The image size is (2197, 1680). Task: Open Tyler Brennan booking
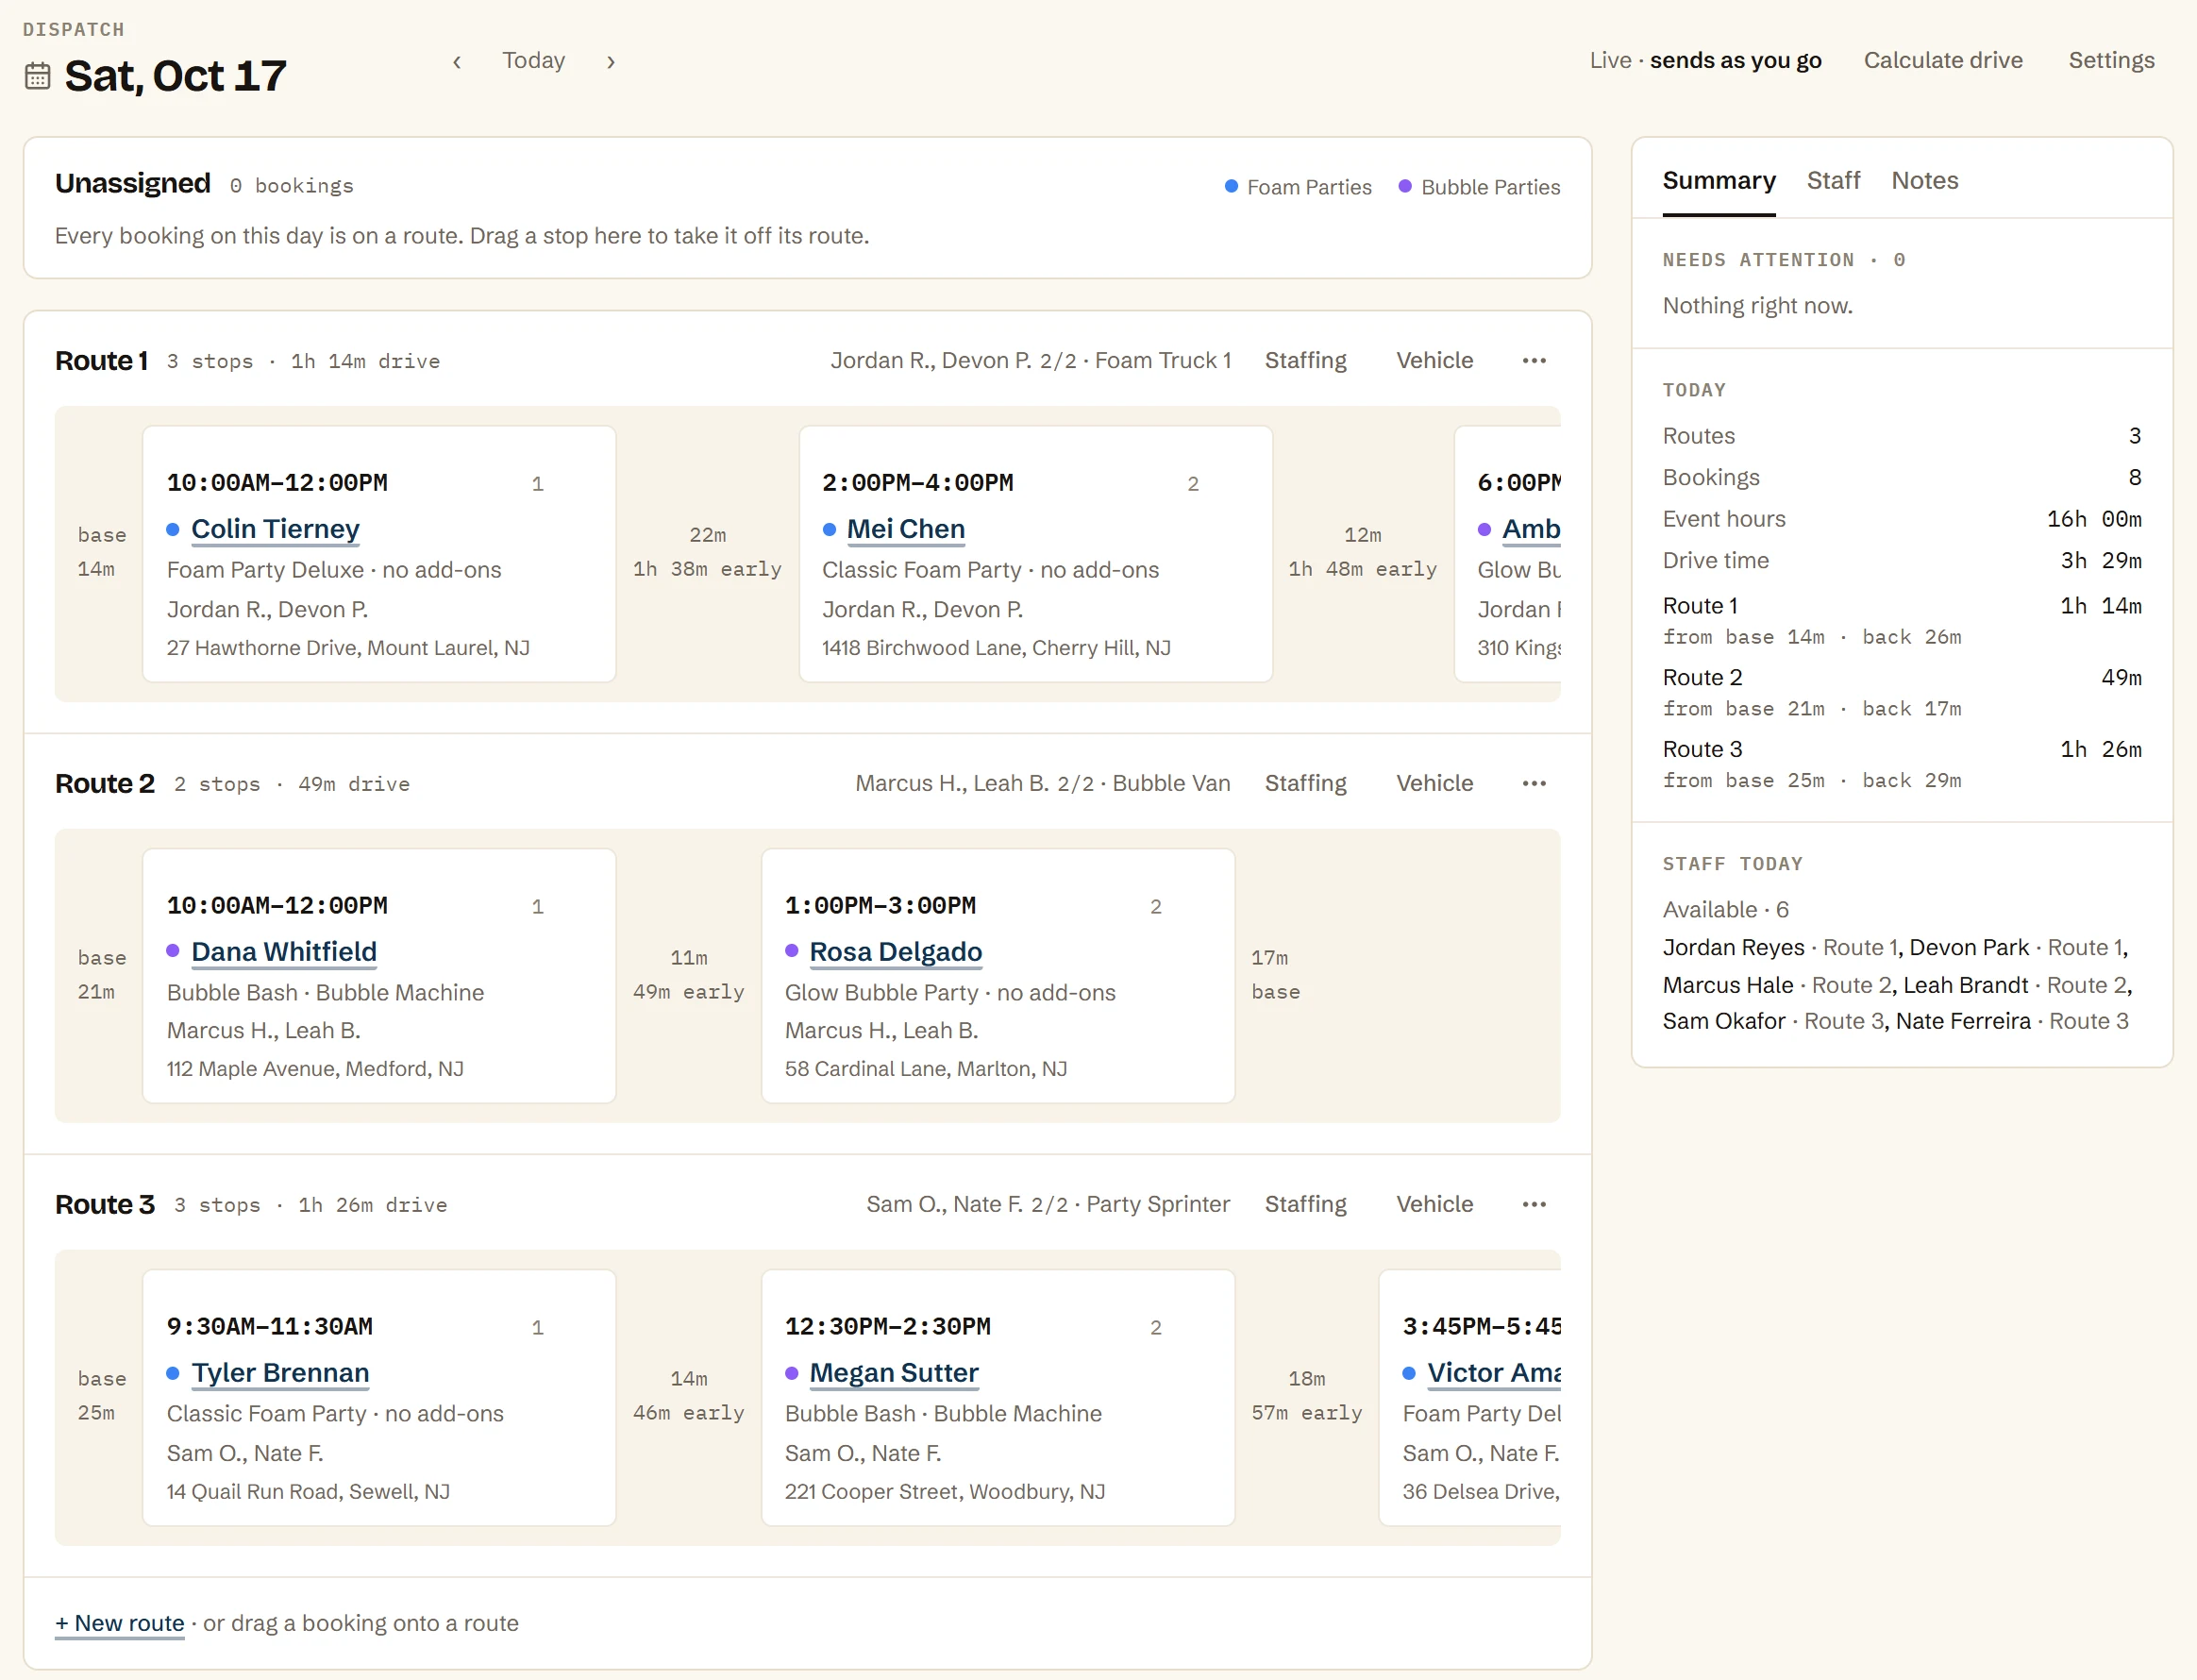(280, 1373)
